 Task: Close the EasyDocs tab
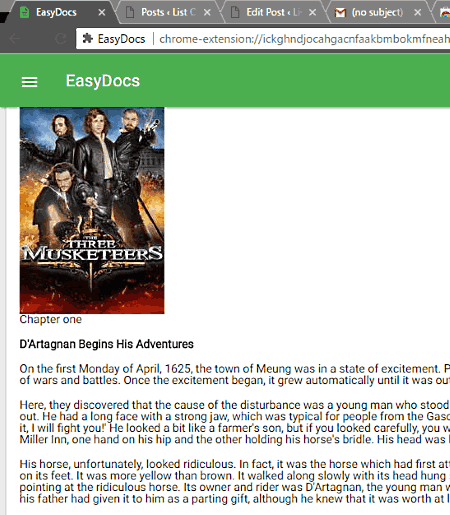[x=102, y=13]
